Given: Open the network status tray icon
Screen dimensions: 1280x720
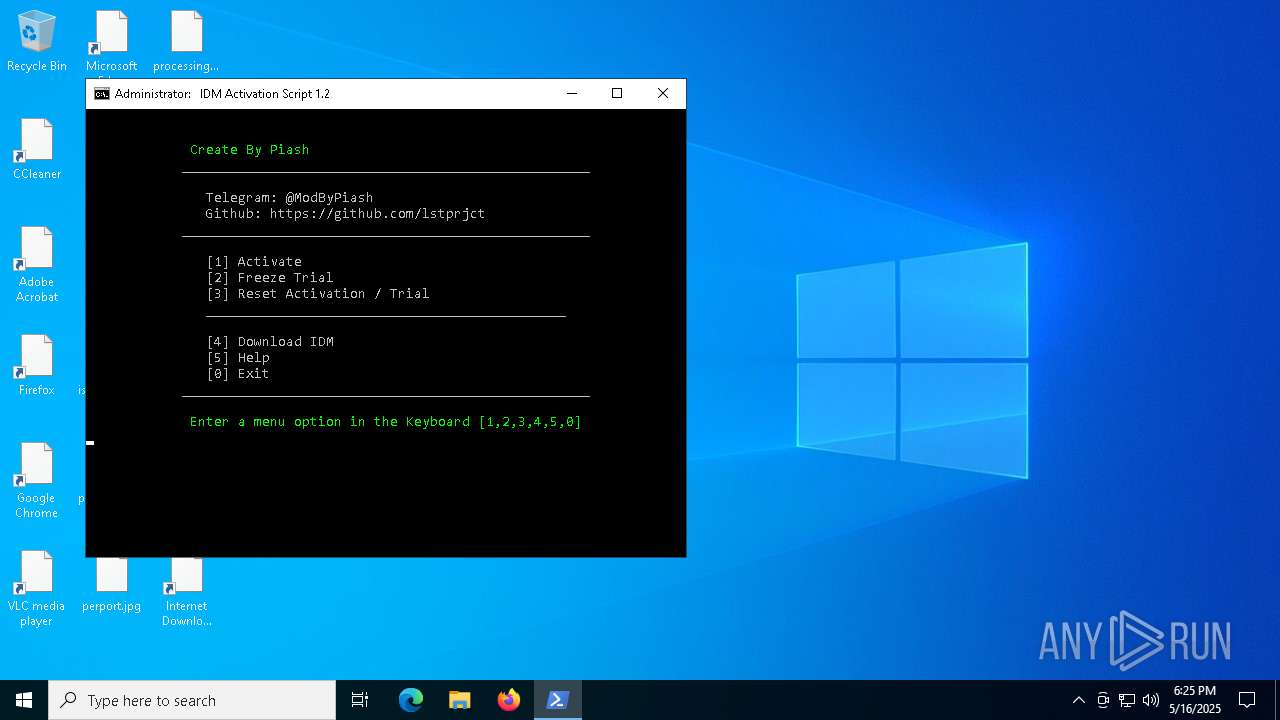Looking at the screenshot, I should coord(1127,700).
